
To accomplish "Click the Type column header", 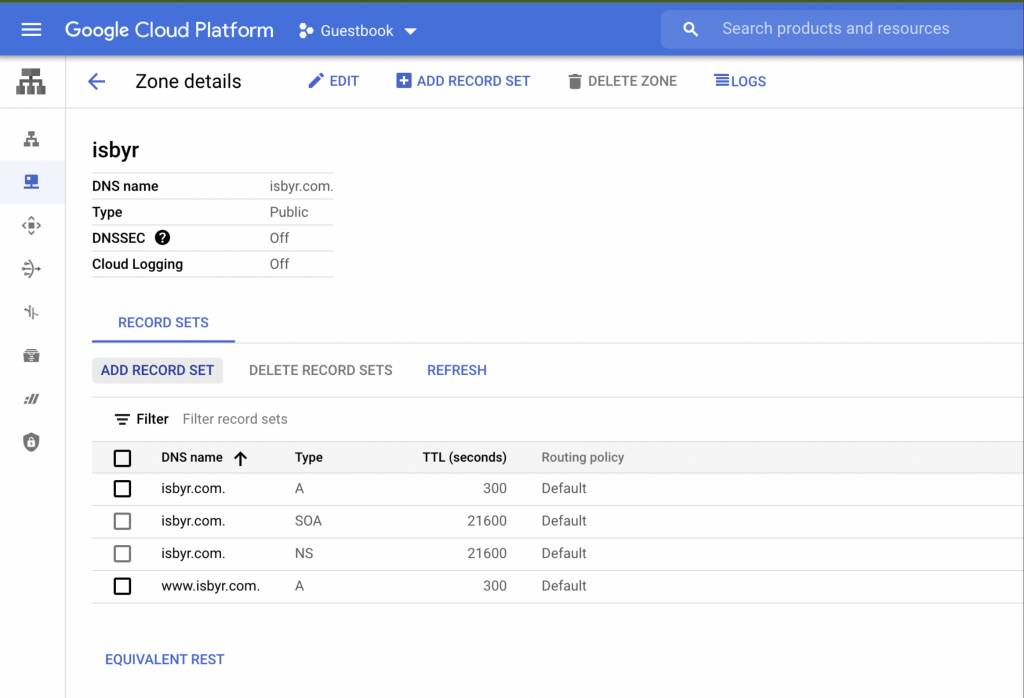I will tap(308, 457).
